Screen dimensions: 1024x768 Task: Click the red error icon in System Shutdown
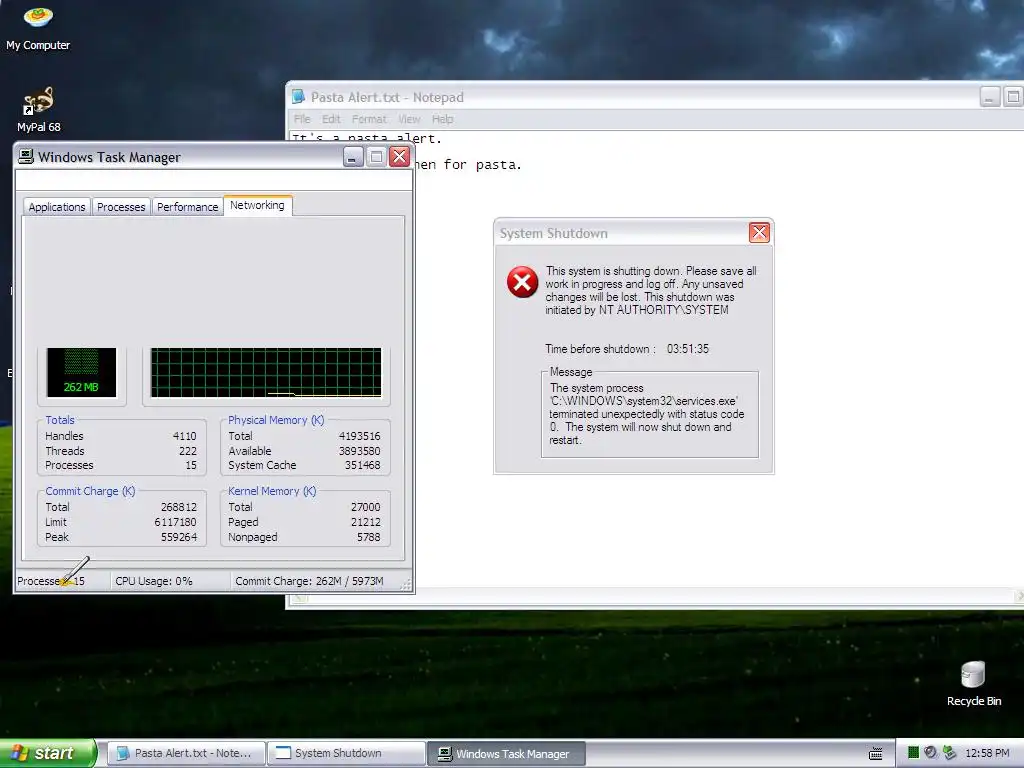pos(522,282)
